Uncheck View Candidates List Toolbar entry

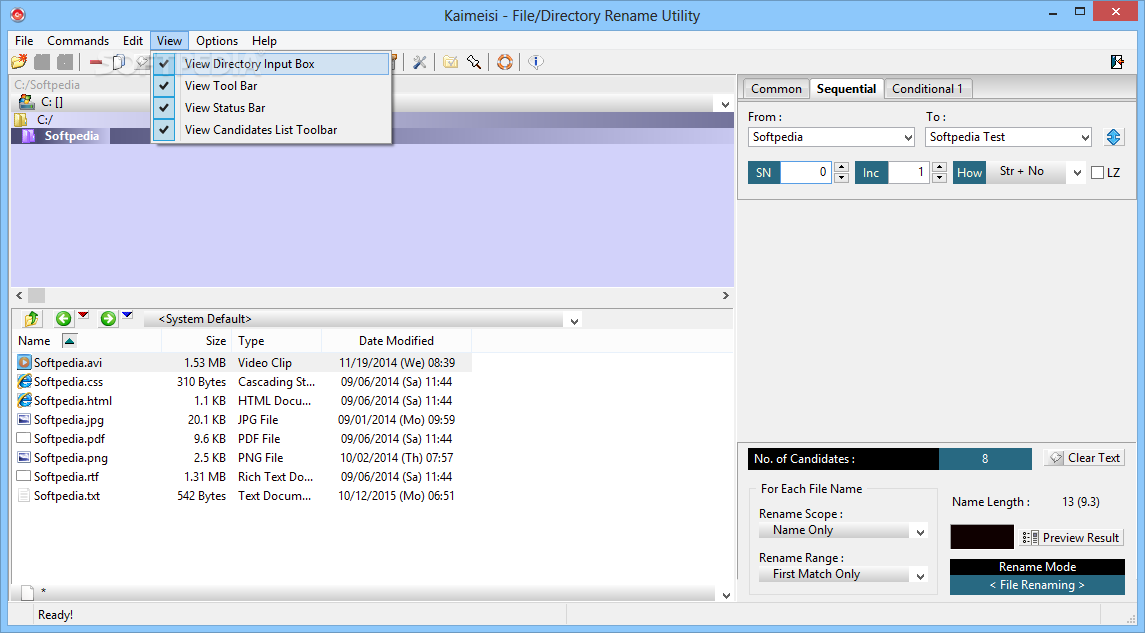click(271, 129)
